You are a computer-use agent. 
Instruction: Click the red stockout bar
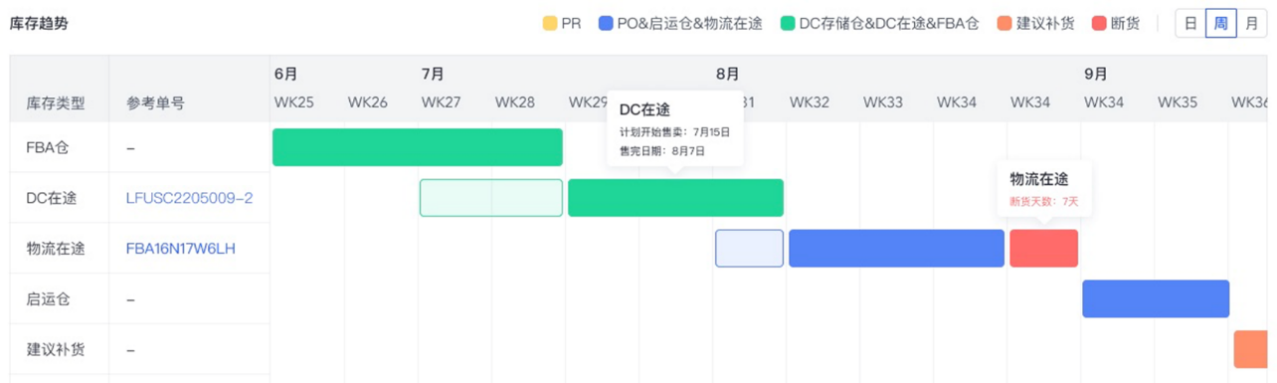[1044, 248]
